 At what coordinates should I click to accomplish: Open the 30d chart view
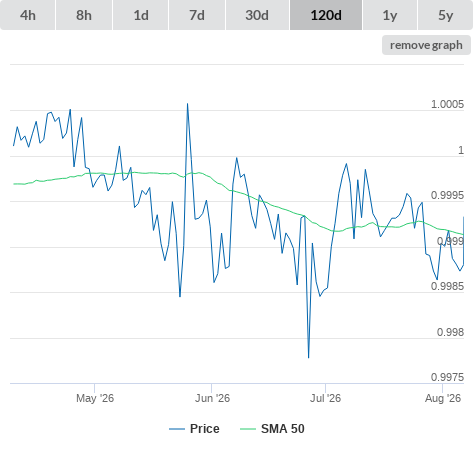257,15
